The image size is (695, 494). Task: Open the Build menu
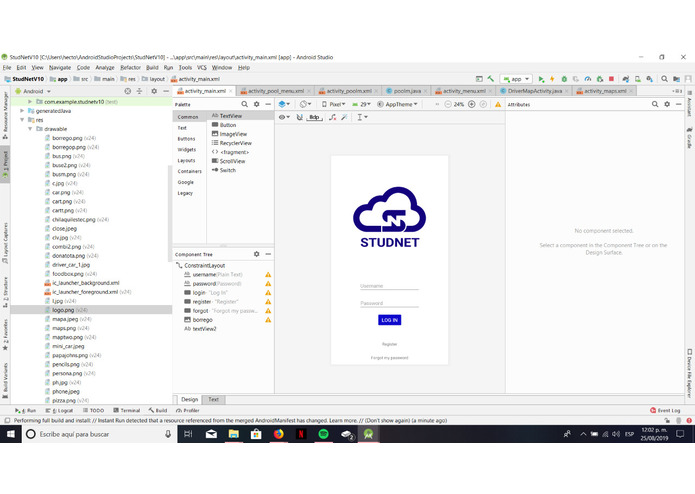(x=152, y=67)
